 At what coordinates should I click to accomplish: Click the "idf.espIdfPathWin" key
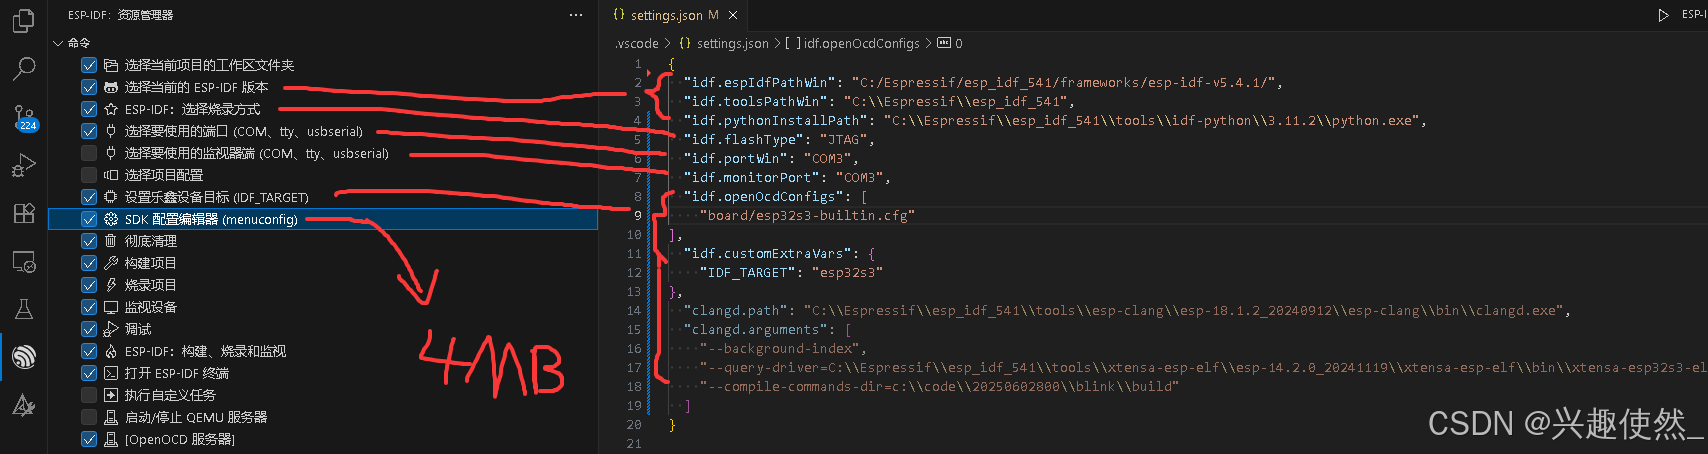pyautogui.click(x=759, y=82)
